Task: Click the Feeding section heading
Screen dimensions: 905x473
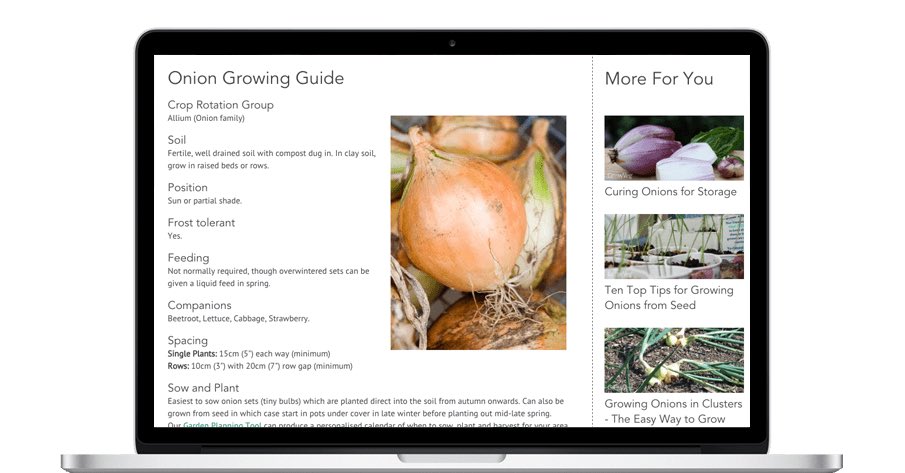Action: 188,258
